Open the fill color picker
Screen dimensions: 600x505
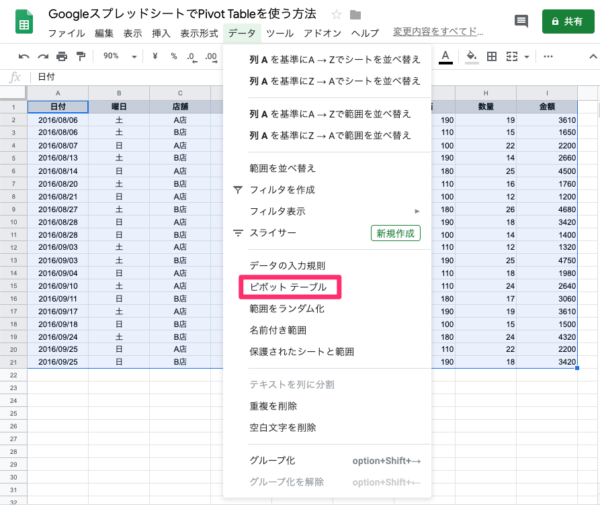point(473,56)
